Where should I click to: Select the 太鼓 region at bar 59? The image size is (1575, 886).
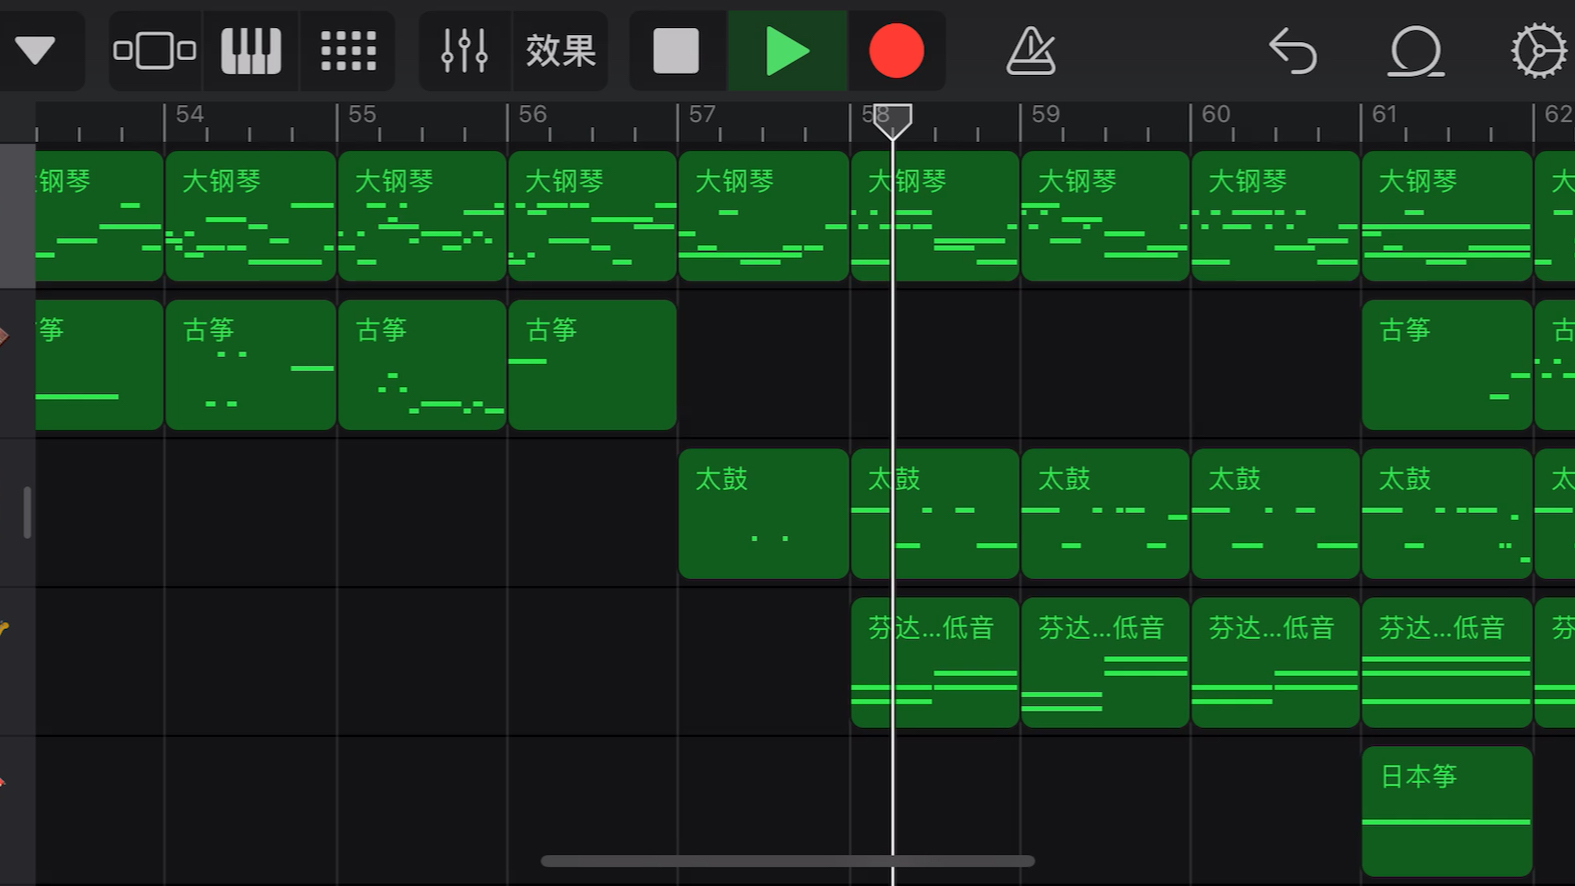tap(1105, 514)
